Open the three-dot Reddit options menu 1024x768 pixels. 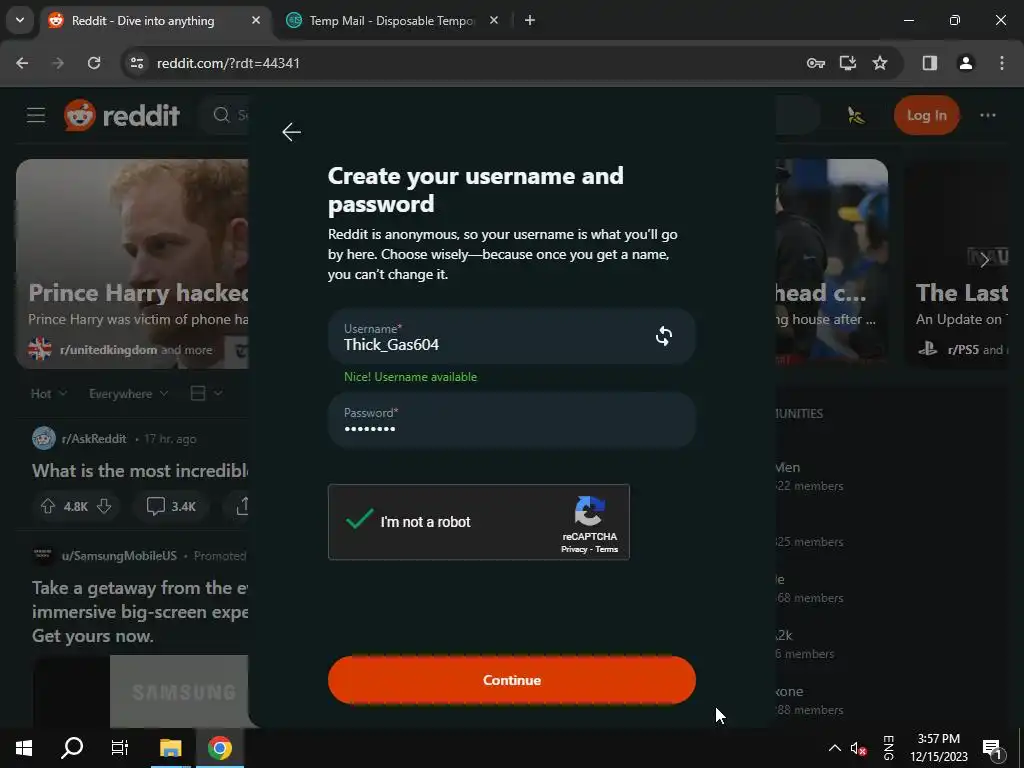[x=987, y=116]
